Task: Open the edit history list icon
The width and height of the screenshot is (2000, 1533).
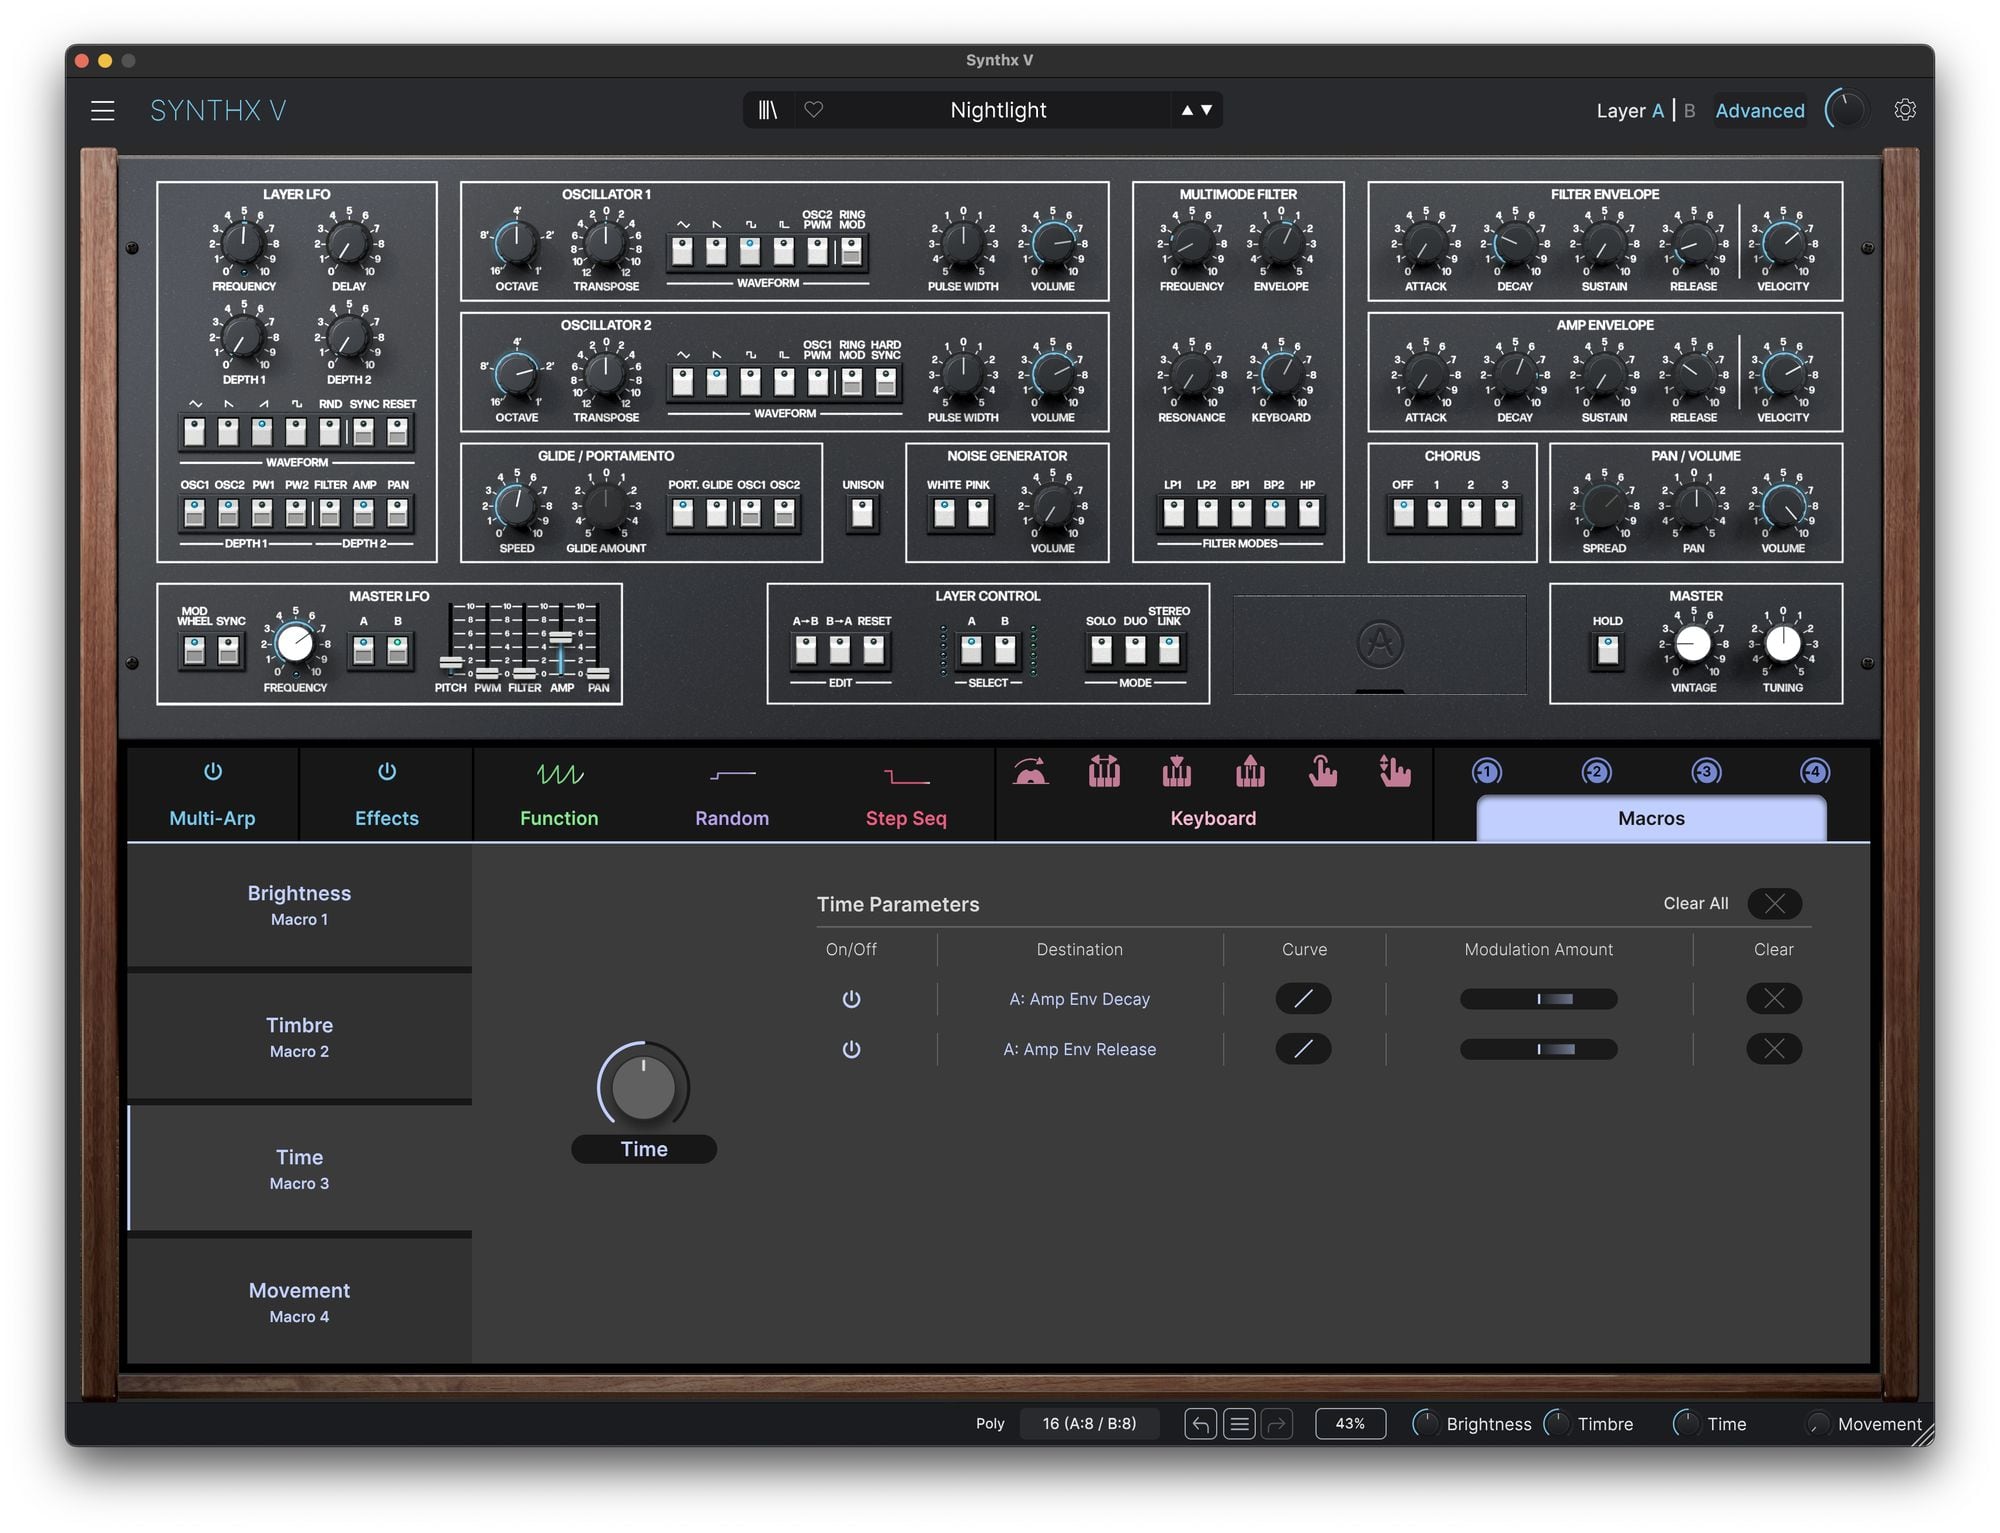Action: click(x=1239, y=1423)
